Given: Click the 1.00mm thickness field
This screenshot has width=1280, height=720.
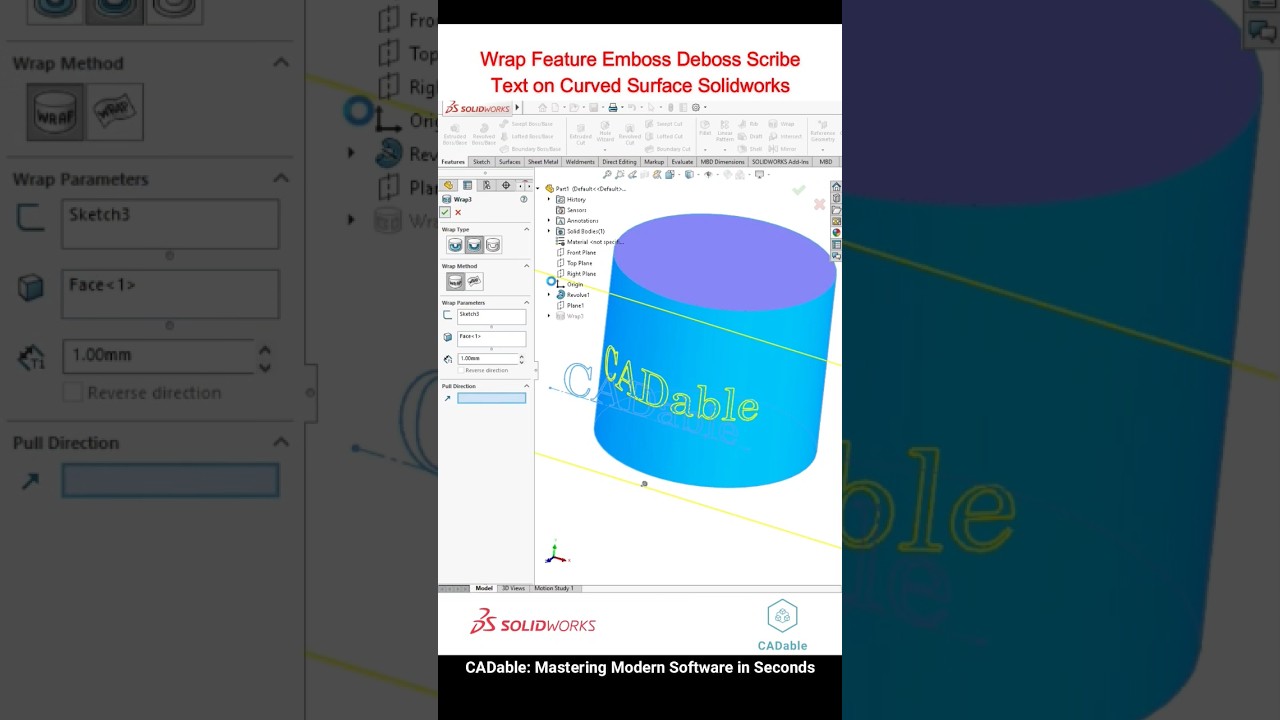Looking at the screenshot, I should point(487,358).
